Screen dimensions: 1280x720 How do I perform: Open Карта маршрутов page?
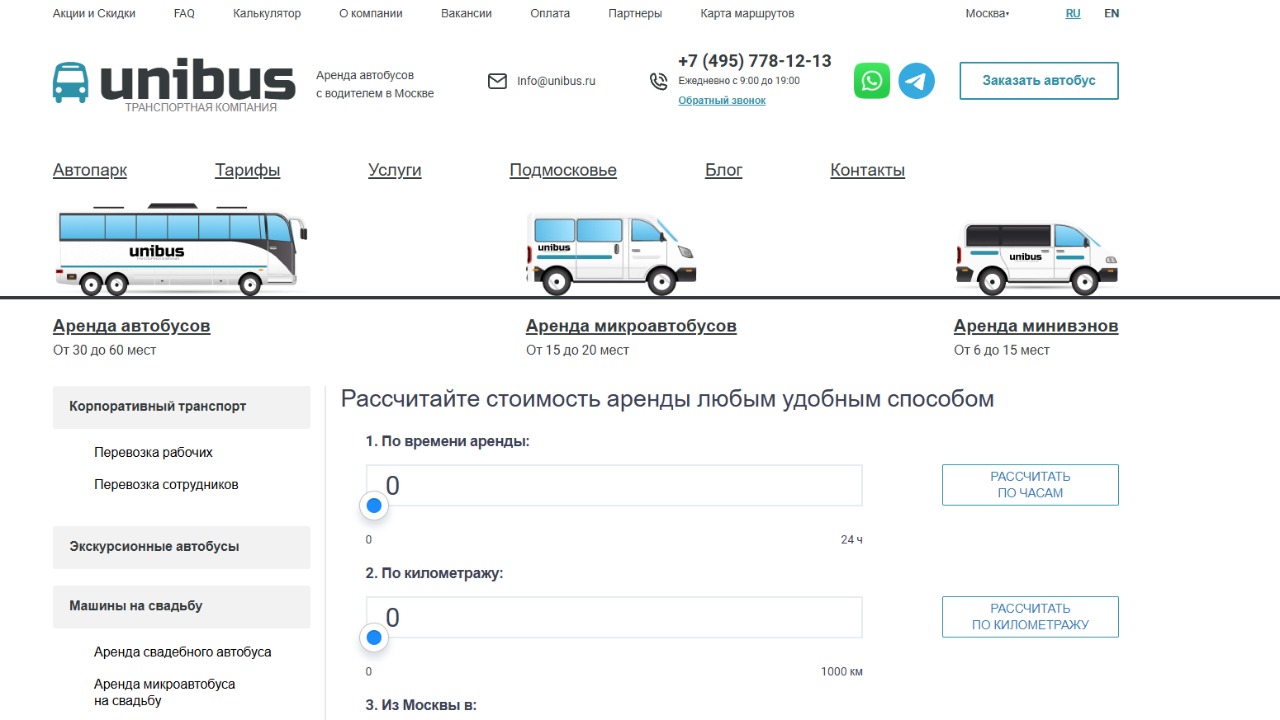point(747,14)
